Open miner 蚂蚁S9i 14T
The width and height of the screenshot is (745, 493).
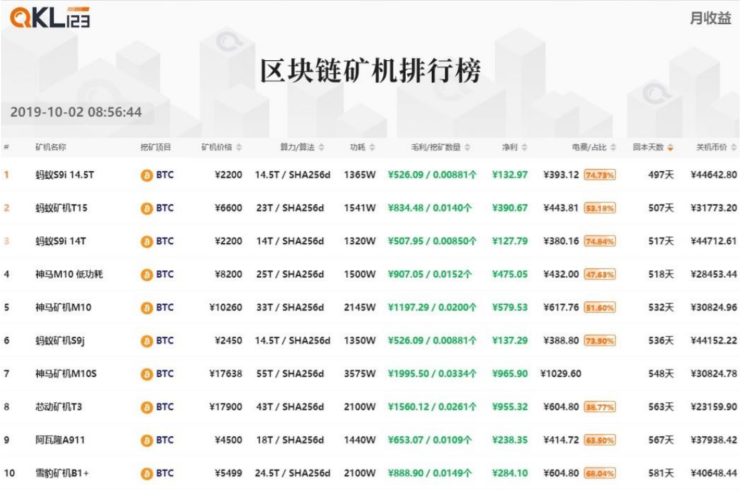[61, 241]
